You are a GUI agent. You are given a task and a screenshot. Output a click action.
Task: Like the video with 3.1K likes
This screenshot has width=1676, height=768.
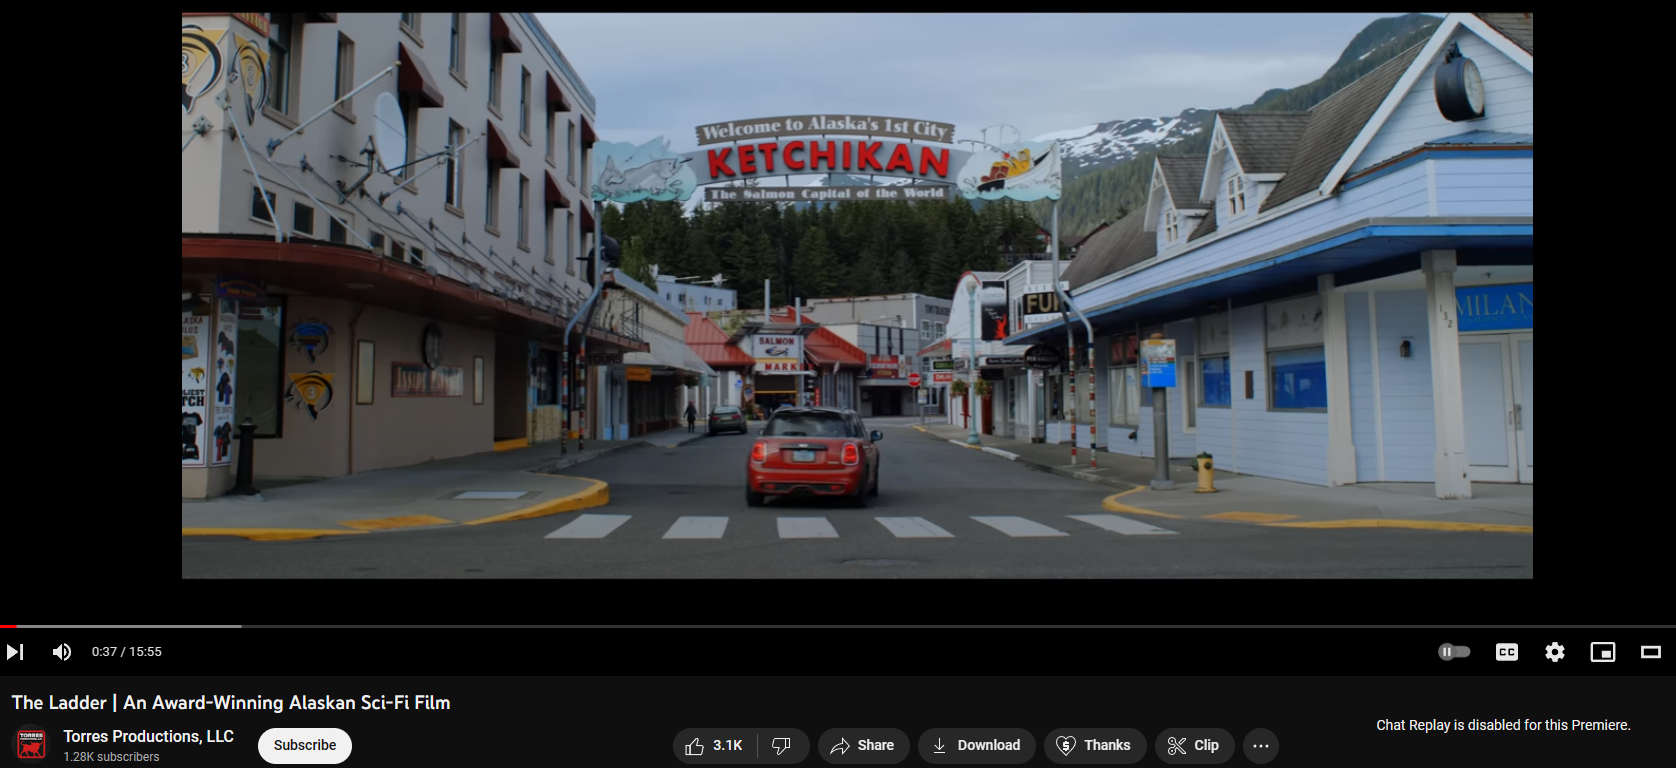[714, 746]
